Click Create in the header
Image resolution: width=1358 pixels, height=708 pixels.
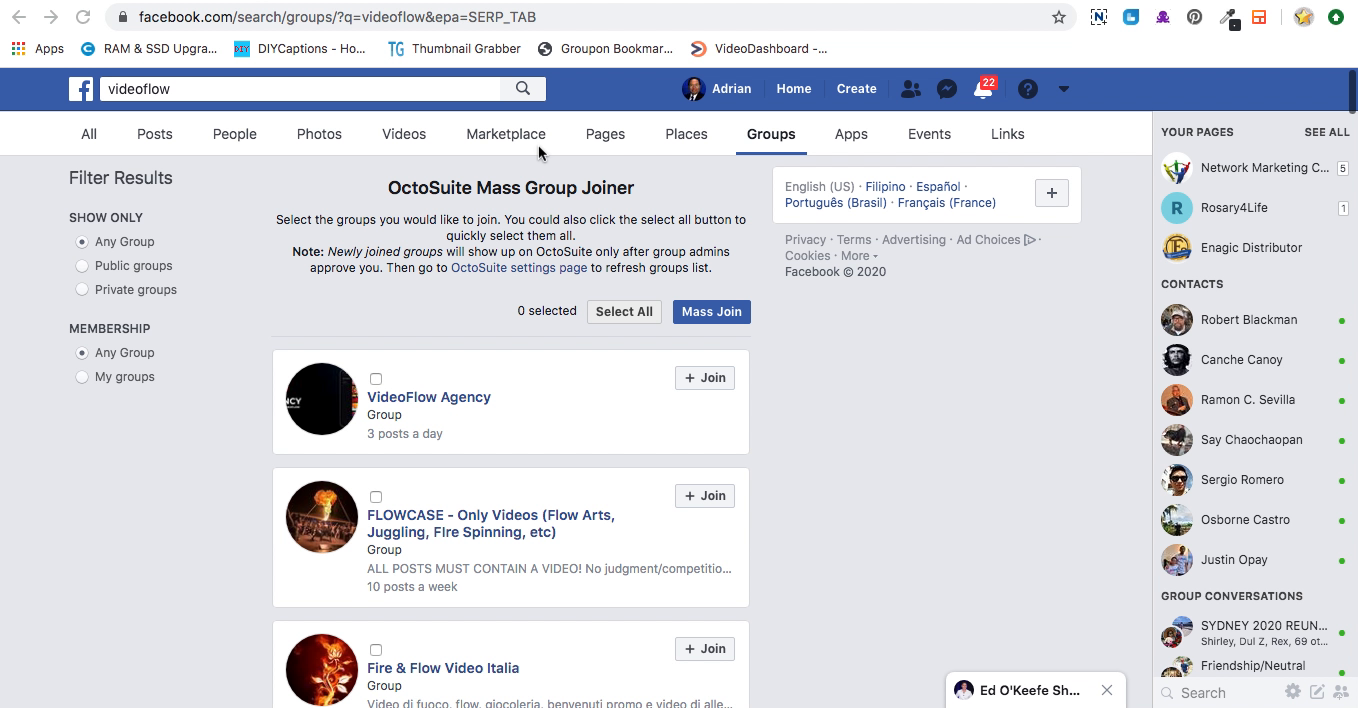point(857,89)
